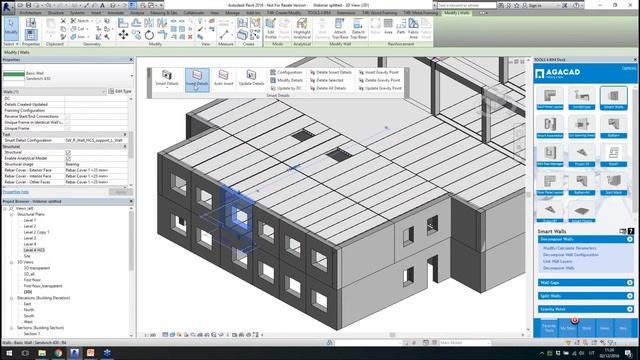Click Delete Smart Details command
The height and width of the screenshot is (360, 640).
click(x=331, y=72)
